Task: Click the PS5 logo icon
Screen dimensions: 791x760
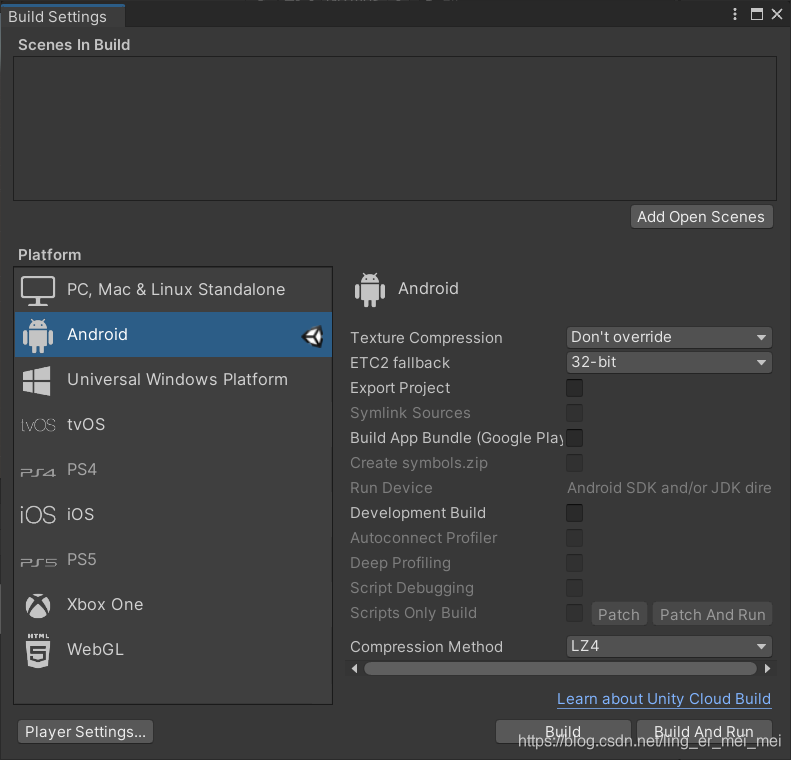Action: pos(38,562)
